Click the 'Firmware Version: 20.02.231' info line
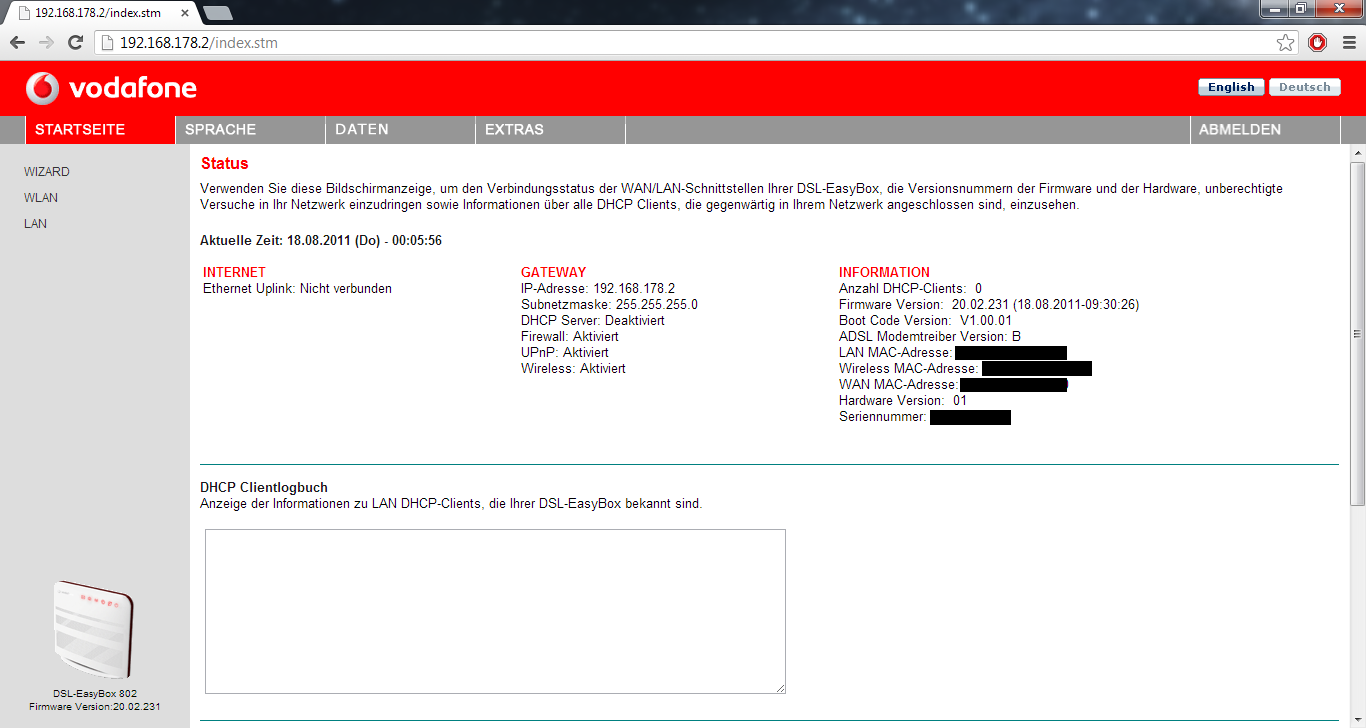This screenshot has width=1366, height=728. point(989,305)
